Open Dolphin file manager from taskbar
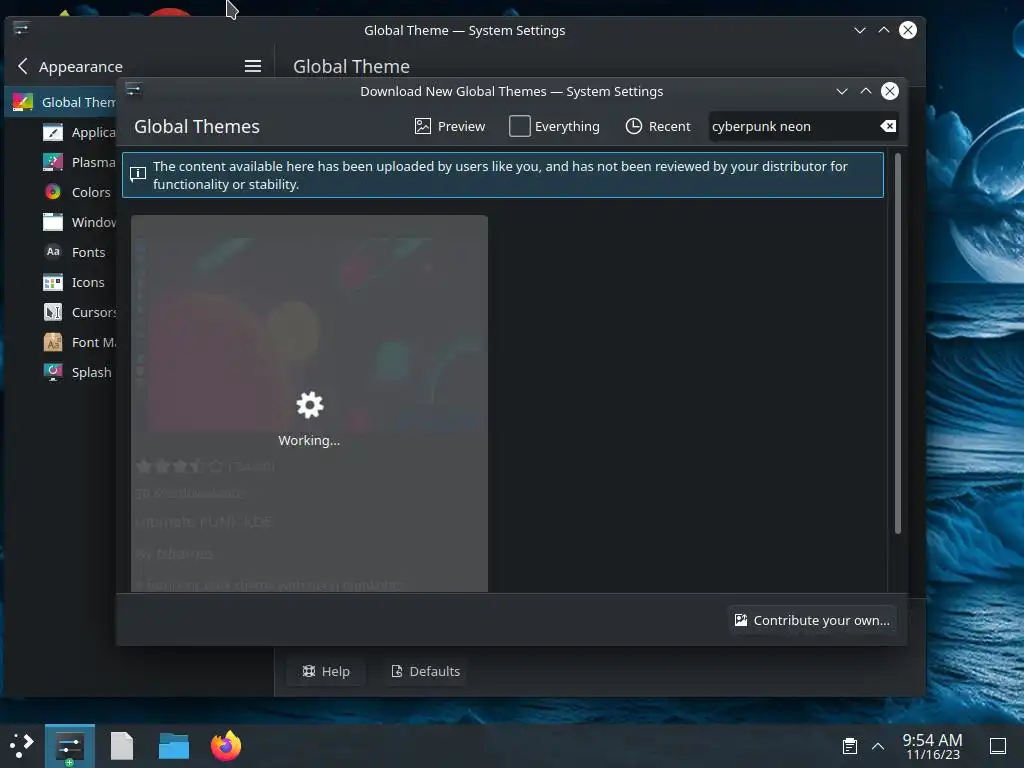Image resolution: width=1024 pixels, height=768 pixels. tap(174, 746)
